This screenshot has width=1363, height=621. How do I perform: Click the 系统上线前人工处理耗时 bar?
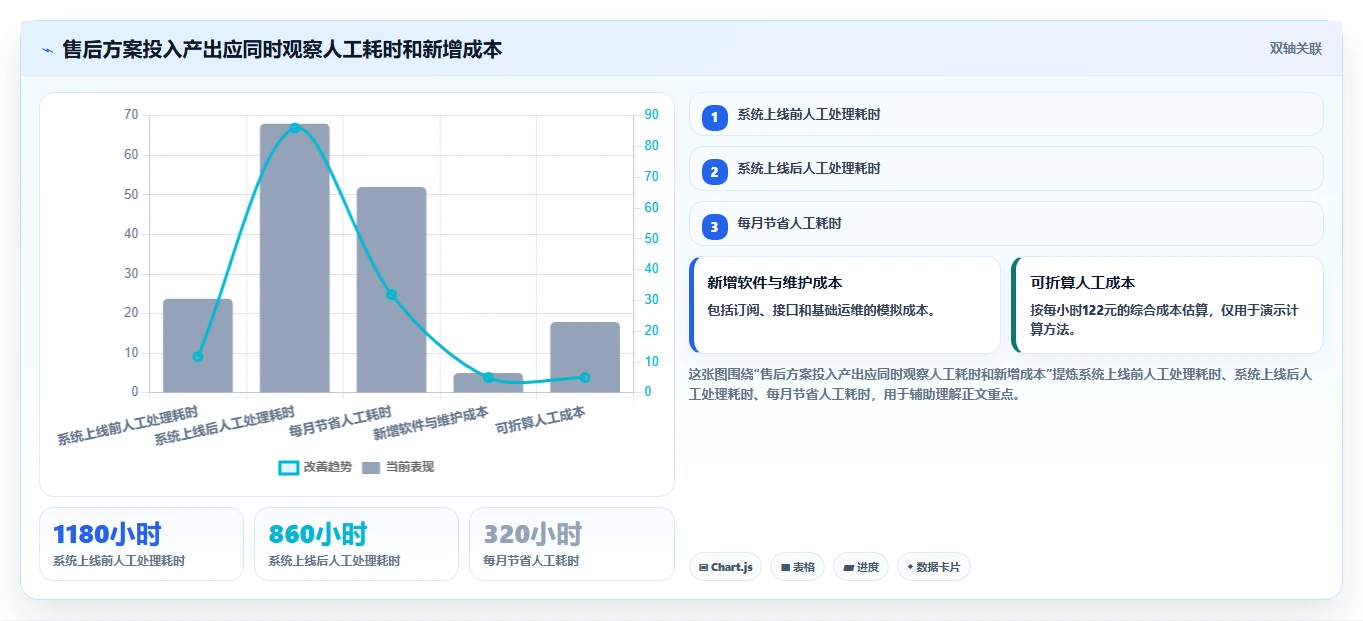coord(198,345)
